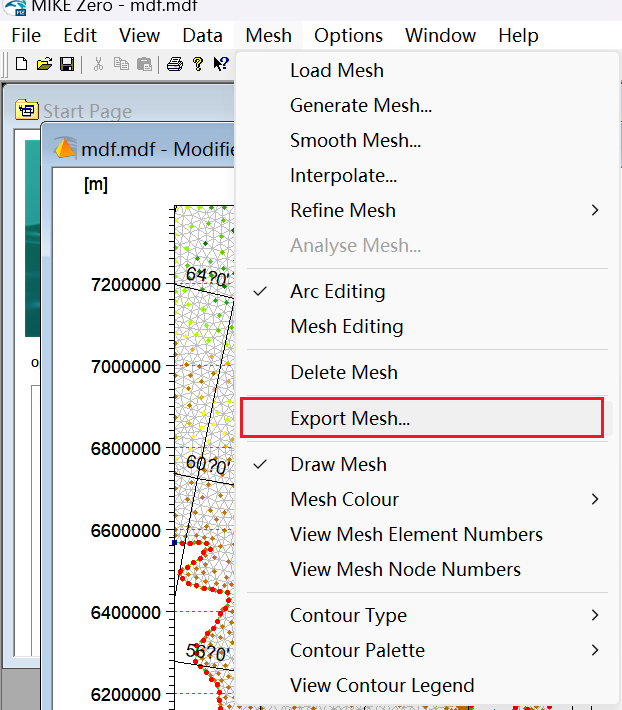
Task: Click the MIKE Zero application title icon
Action: 14,7
